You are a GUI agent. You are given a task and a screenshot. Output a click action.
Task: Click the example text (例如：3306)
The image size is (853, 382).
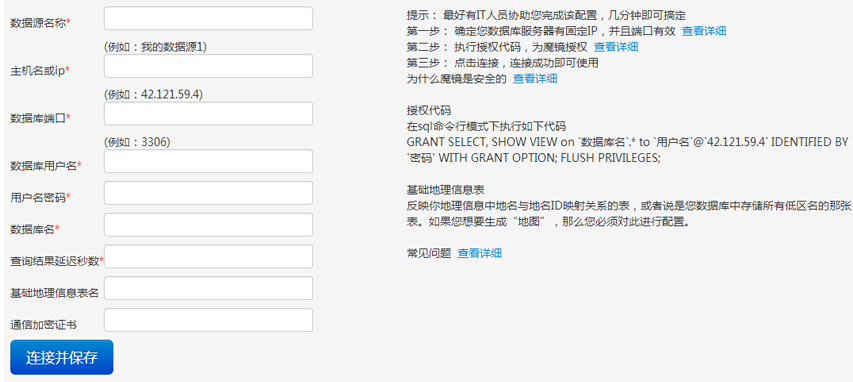[137, 143]
